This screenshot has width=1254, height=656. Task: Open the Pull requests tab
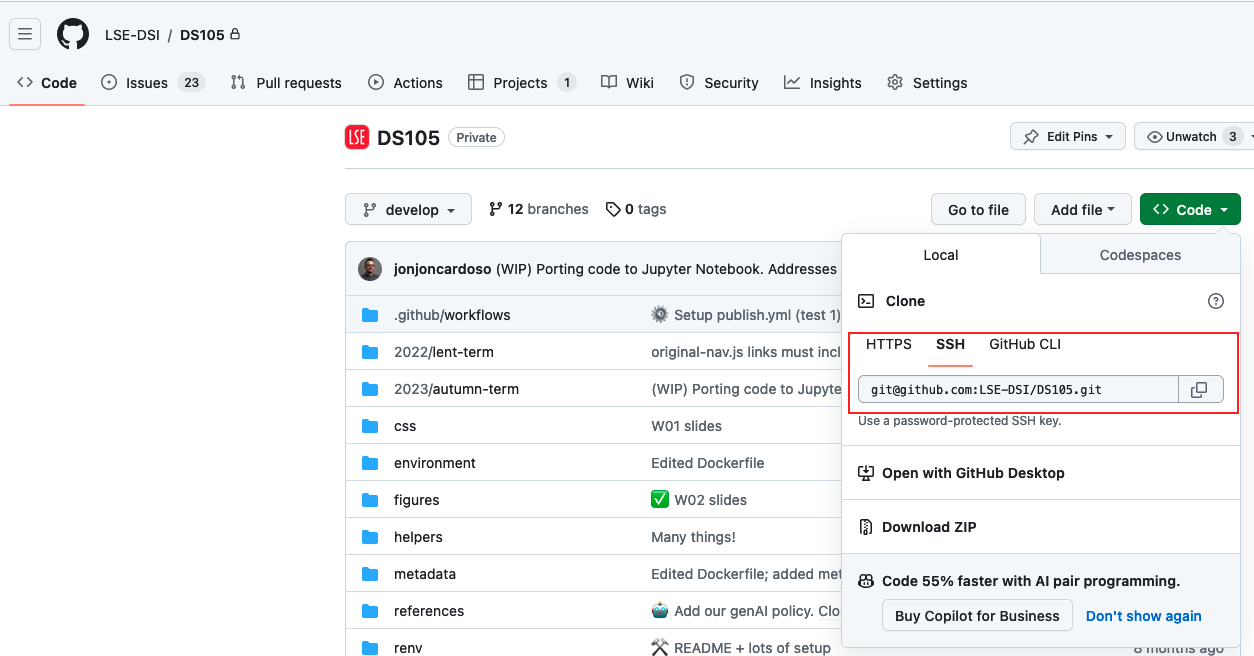click(286, 83)
